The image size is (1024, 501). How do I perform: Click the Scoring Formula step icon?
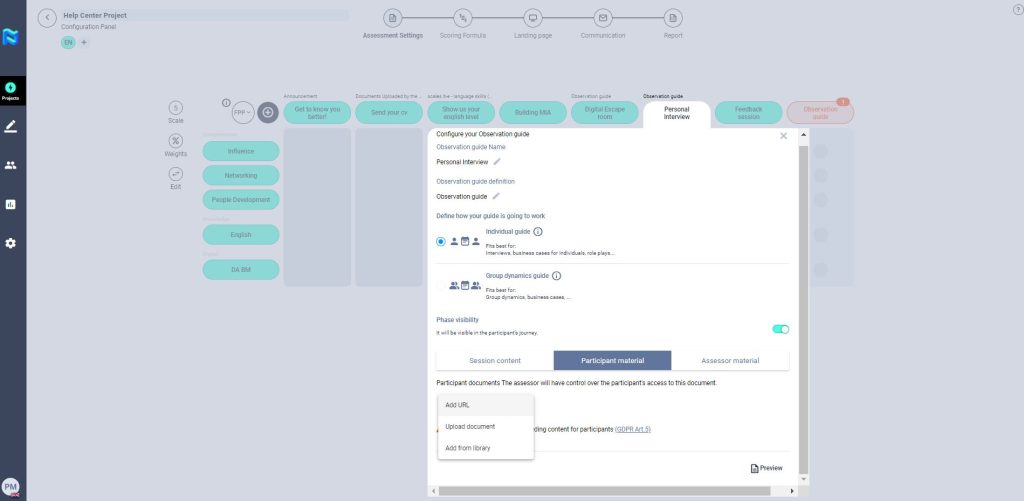coord(462,18)
